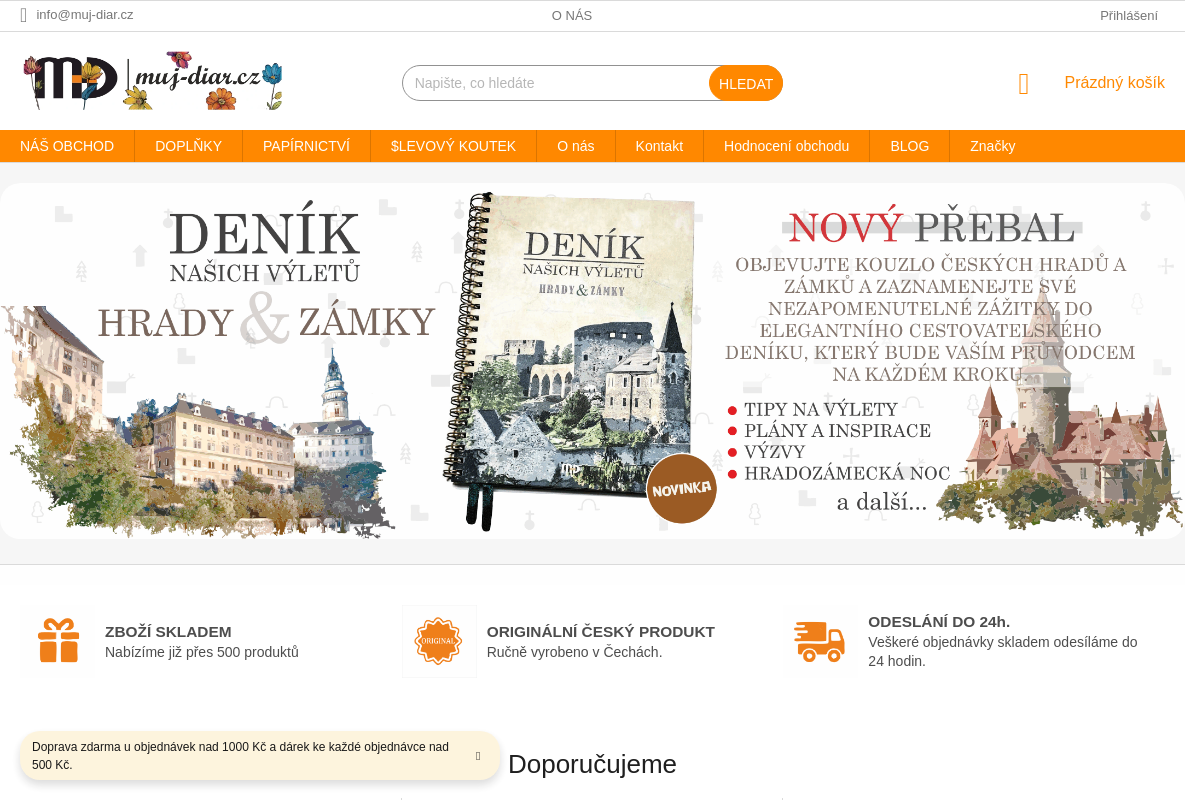
Task: Open the Kontakt page
Action: coord(659,146)
